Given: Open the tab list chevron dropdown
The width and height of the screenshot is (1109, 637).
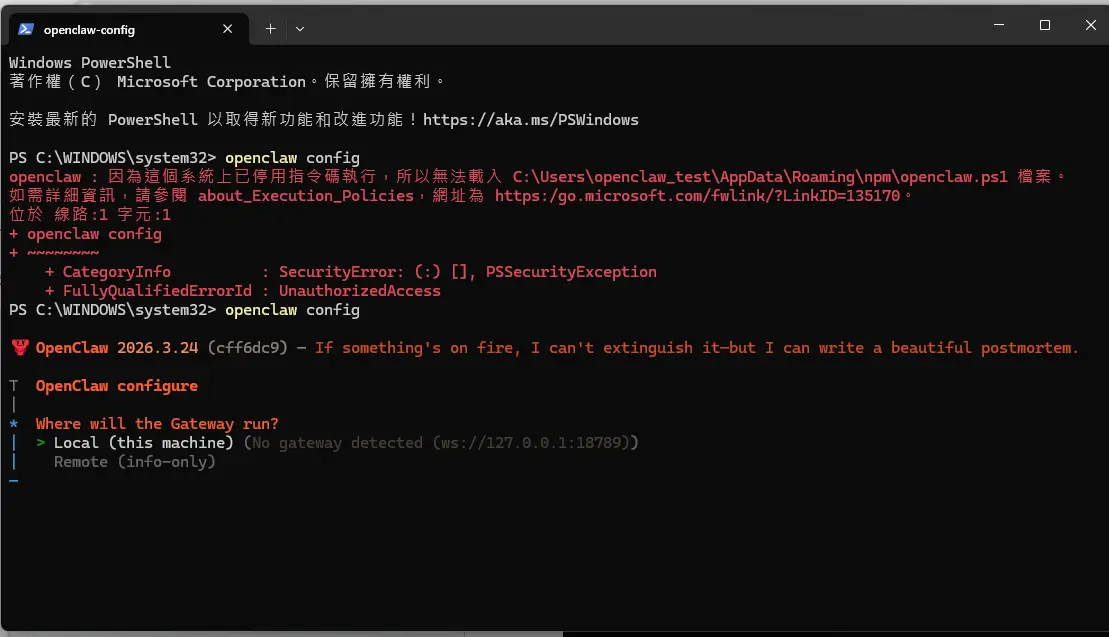Looking at the screenshot, I should coord(299,29).
